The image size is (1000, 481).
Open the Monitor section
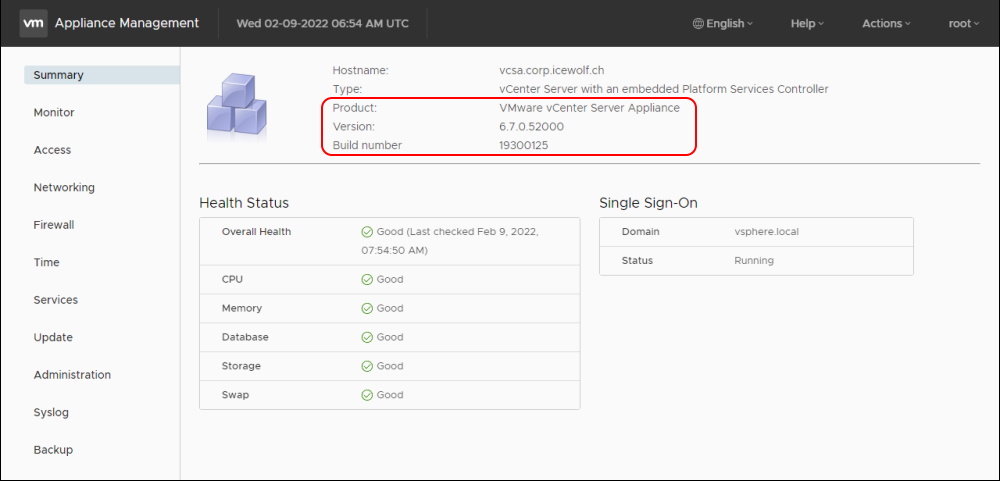[x=54, y=112]
